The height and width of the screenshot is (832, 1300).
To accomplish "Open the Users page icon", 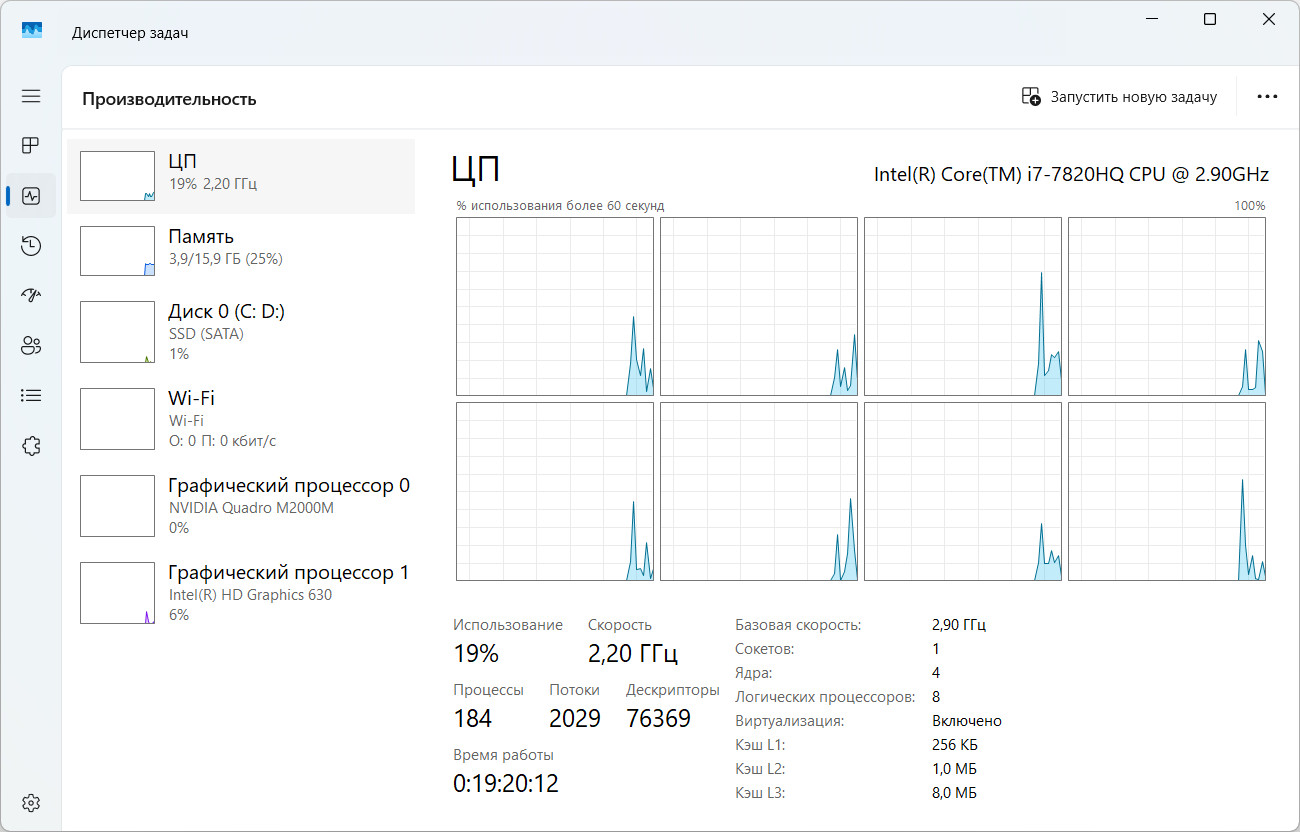I will click(x=31, y=346).
